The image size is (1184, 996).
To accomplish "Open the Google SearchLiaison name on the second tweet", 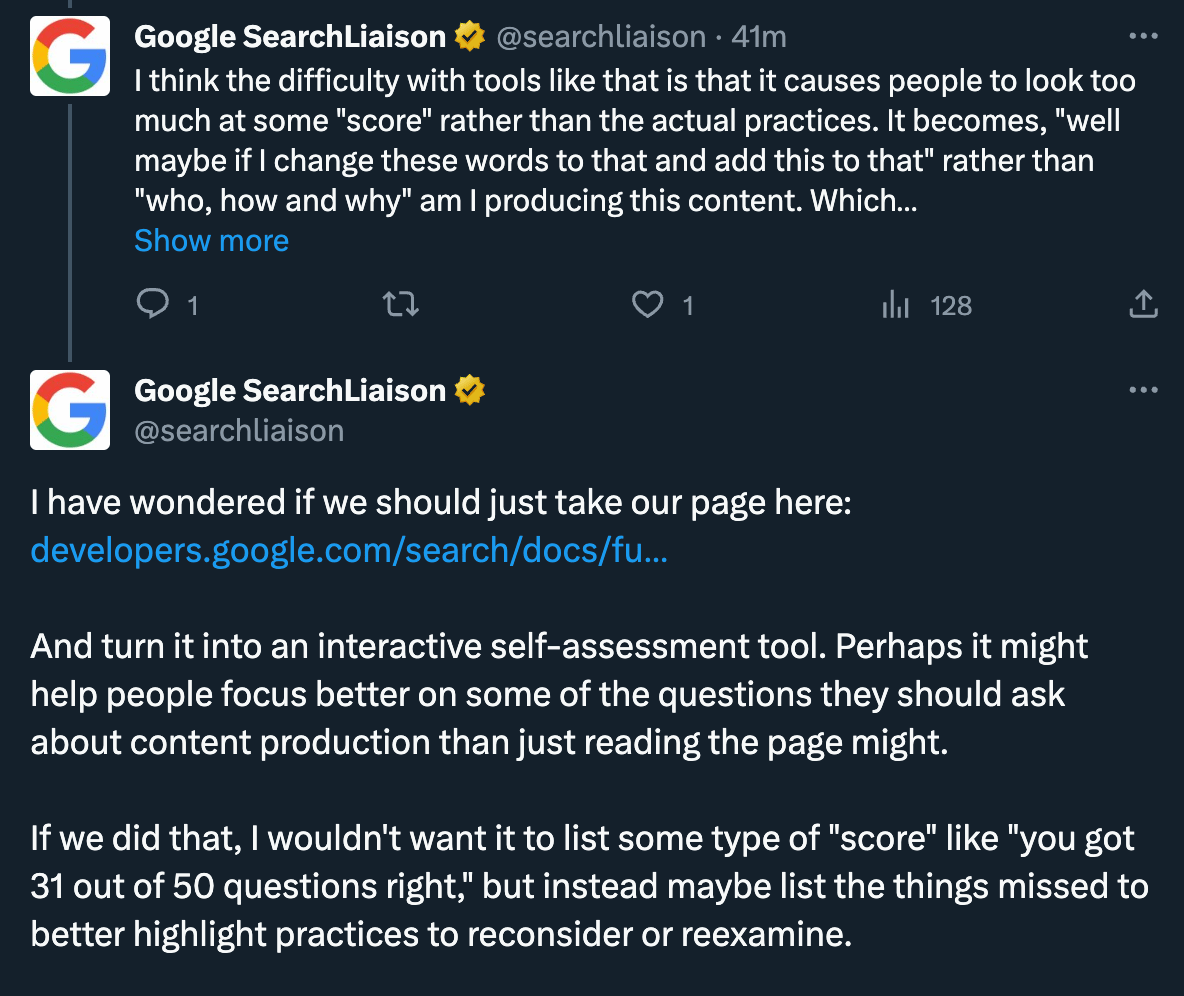I will [290, 390].
